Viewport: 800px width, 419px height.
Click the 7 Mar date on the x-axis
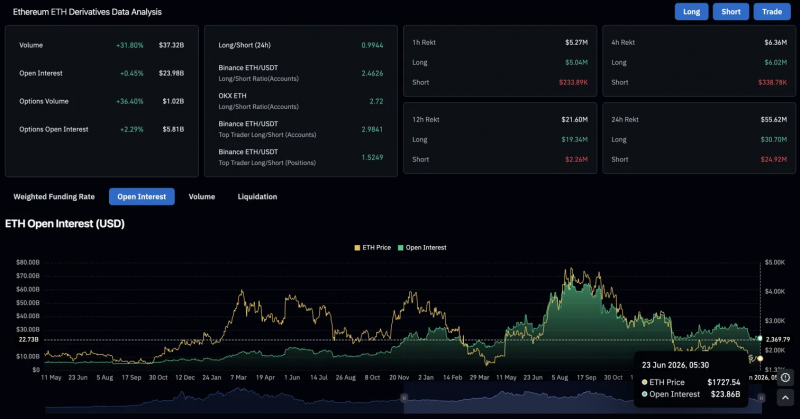coord(238,378)
